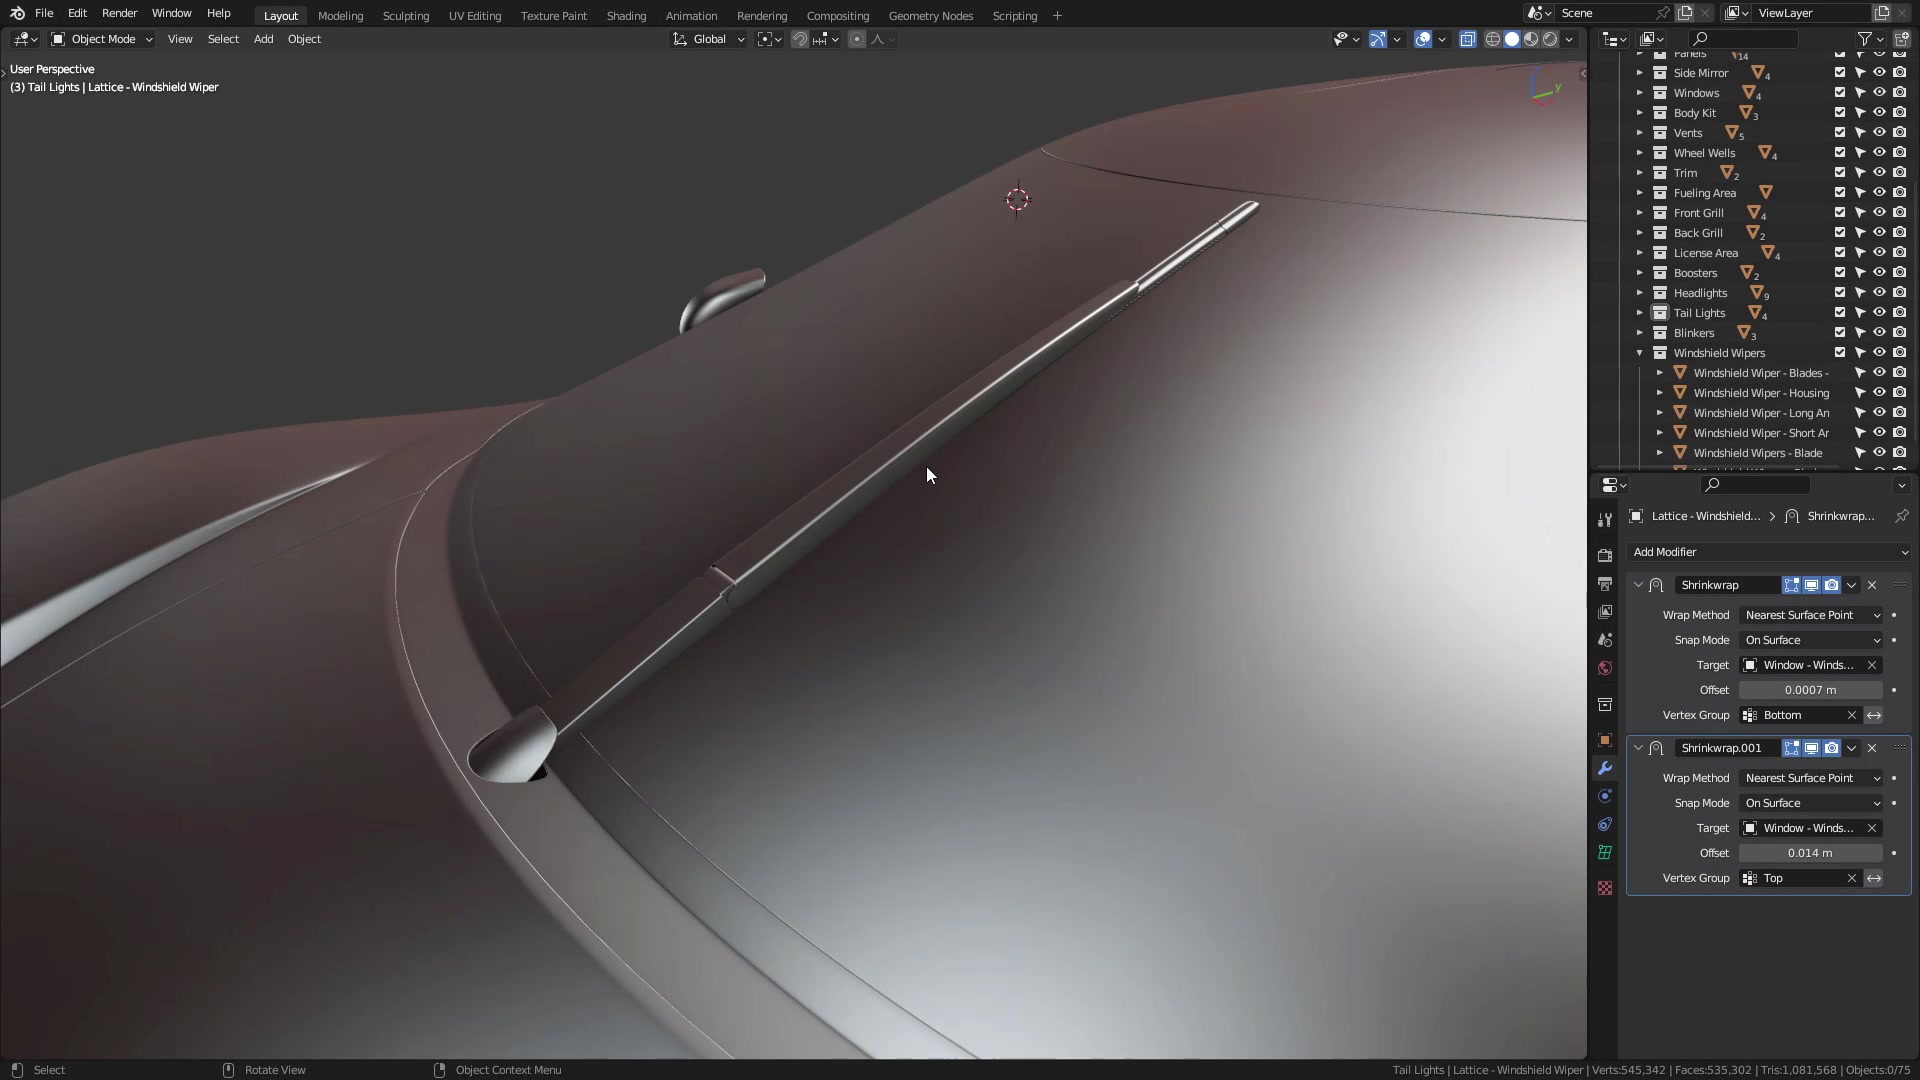Toggle the snapping magnet in header
Viewport: 1920px width, 1080px height.
(800, 39)
